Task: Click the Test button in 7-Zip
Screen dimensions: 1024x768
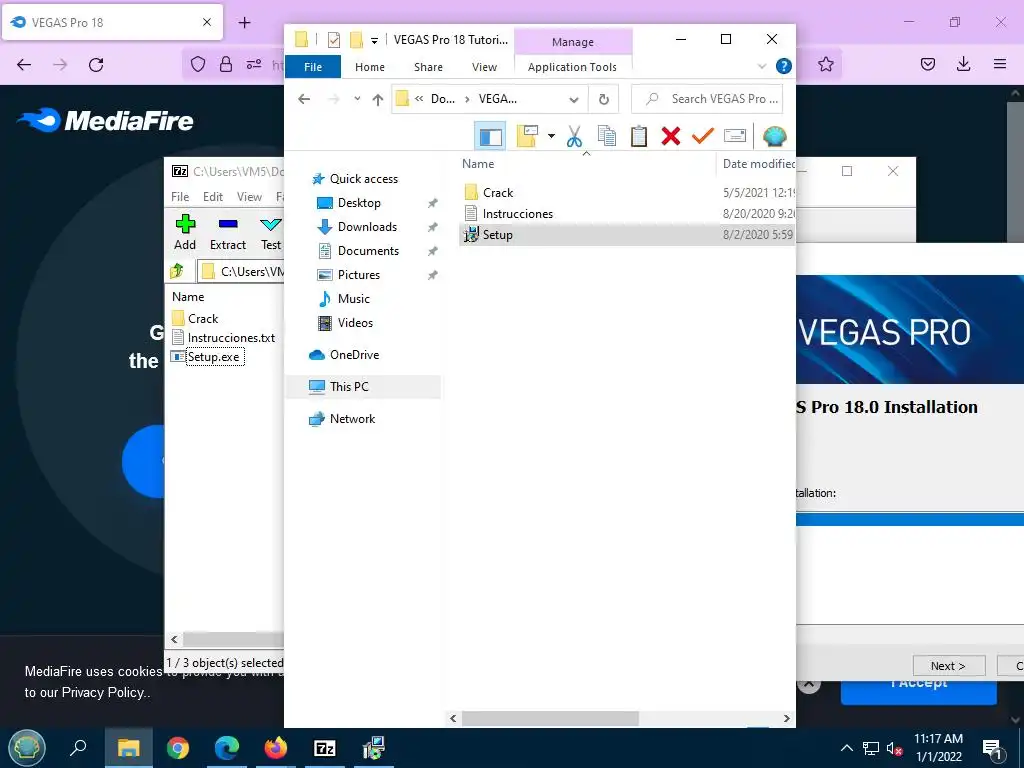Action: (x=270, y=232)
